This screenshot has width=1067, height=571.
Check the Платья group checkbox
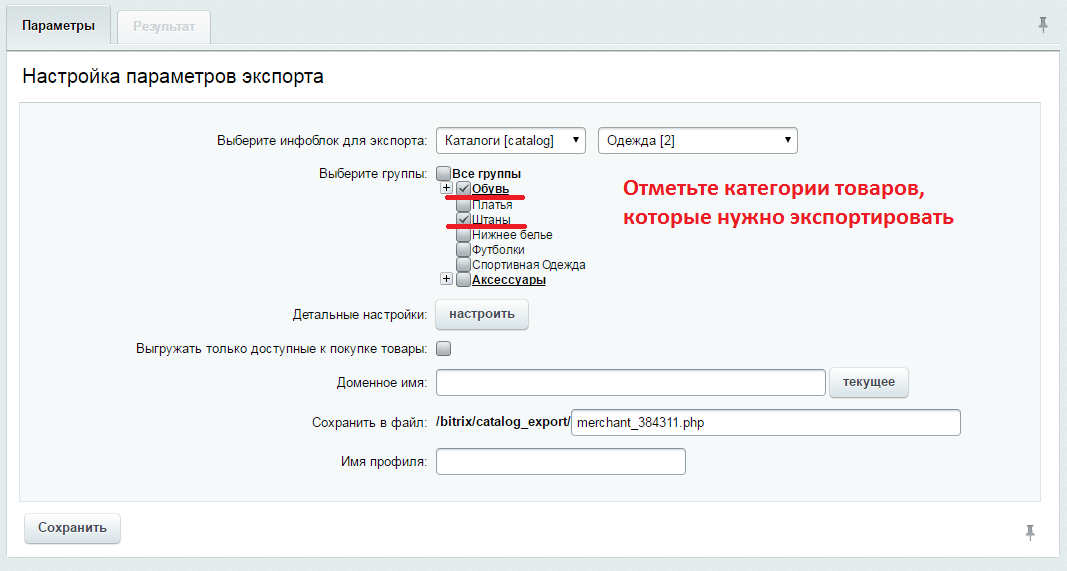pos(463,204)
